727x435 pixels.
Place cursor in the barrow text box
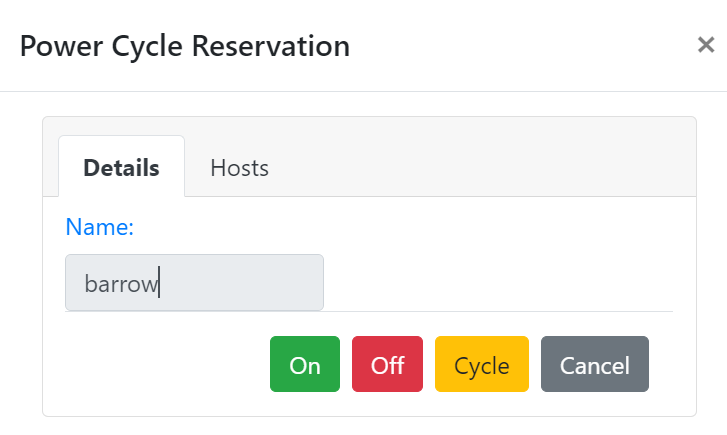point(194,282)
